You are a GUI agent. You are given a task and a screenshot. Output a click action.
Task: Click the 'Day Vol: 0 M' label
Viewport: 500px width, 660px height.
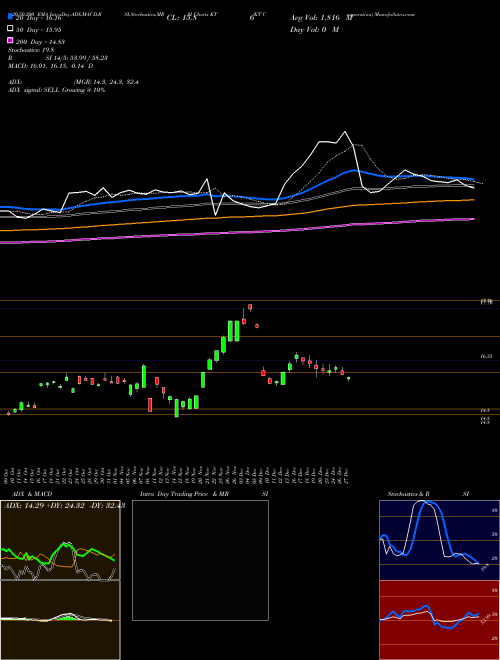click(314, 29)
